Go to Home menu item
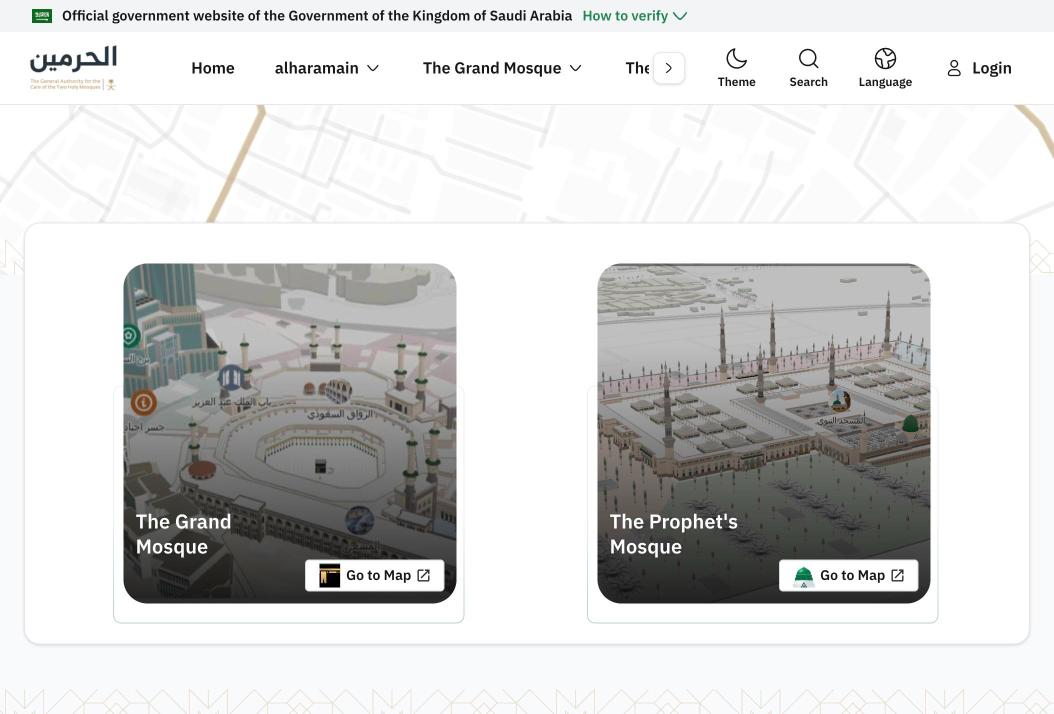 coord(212,68)
